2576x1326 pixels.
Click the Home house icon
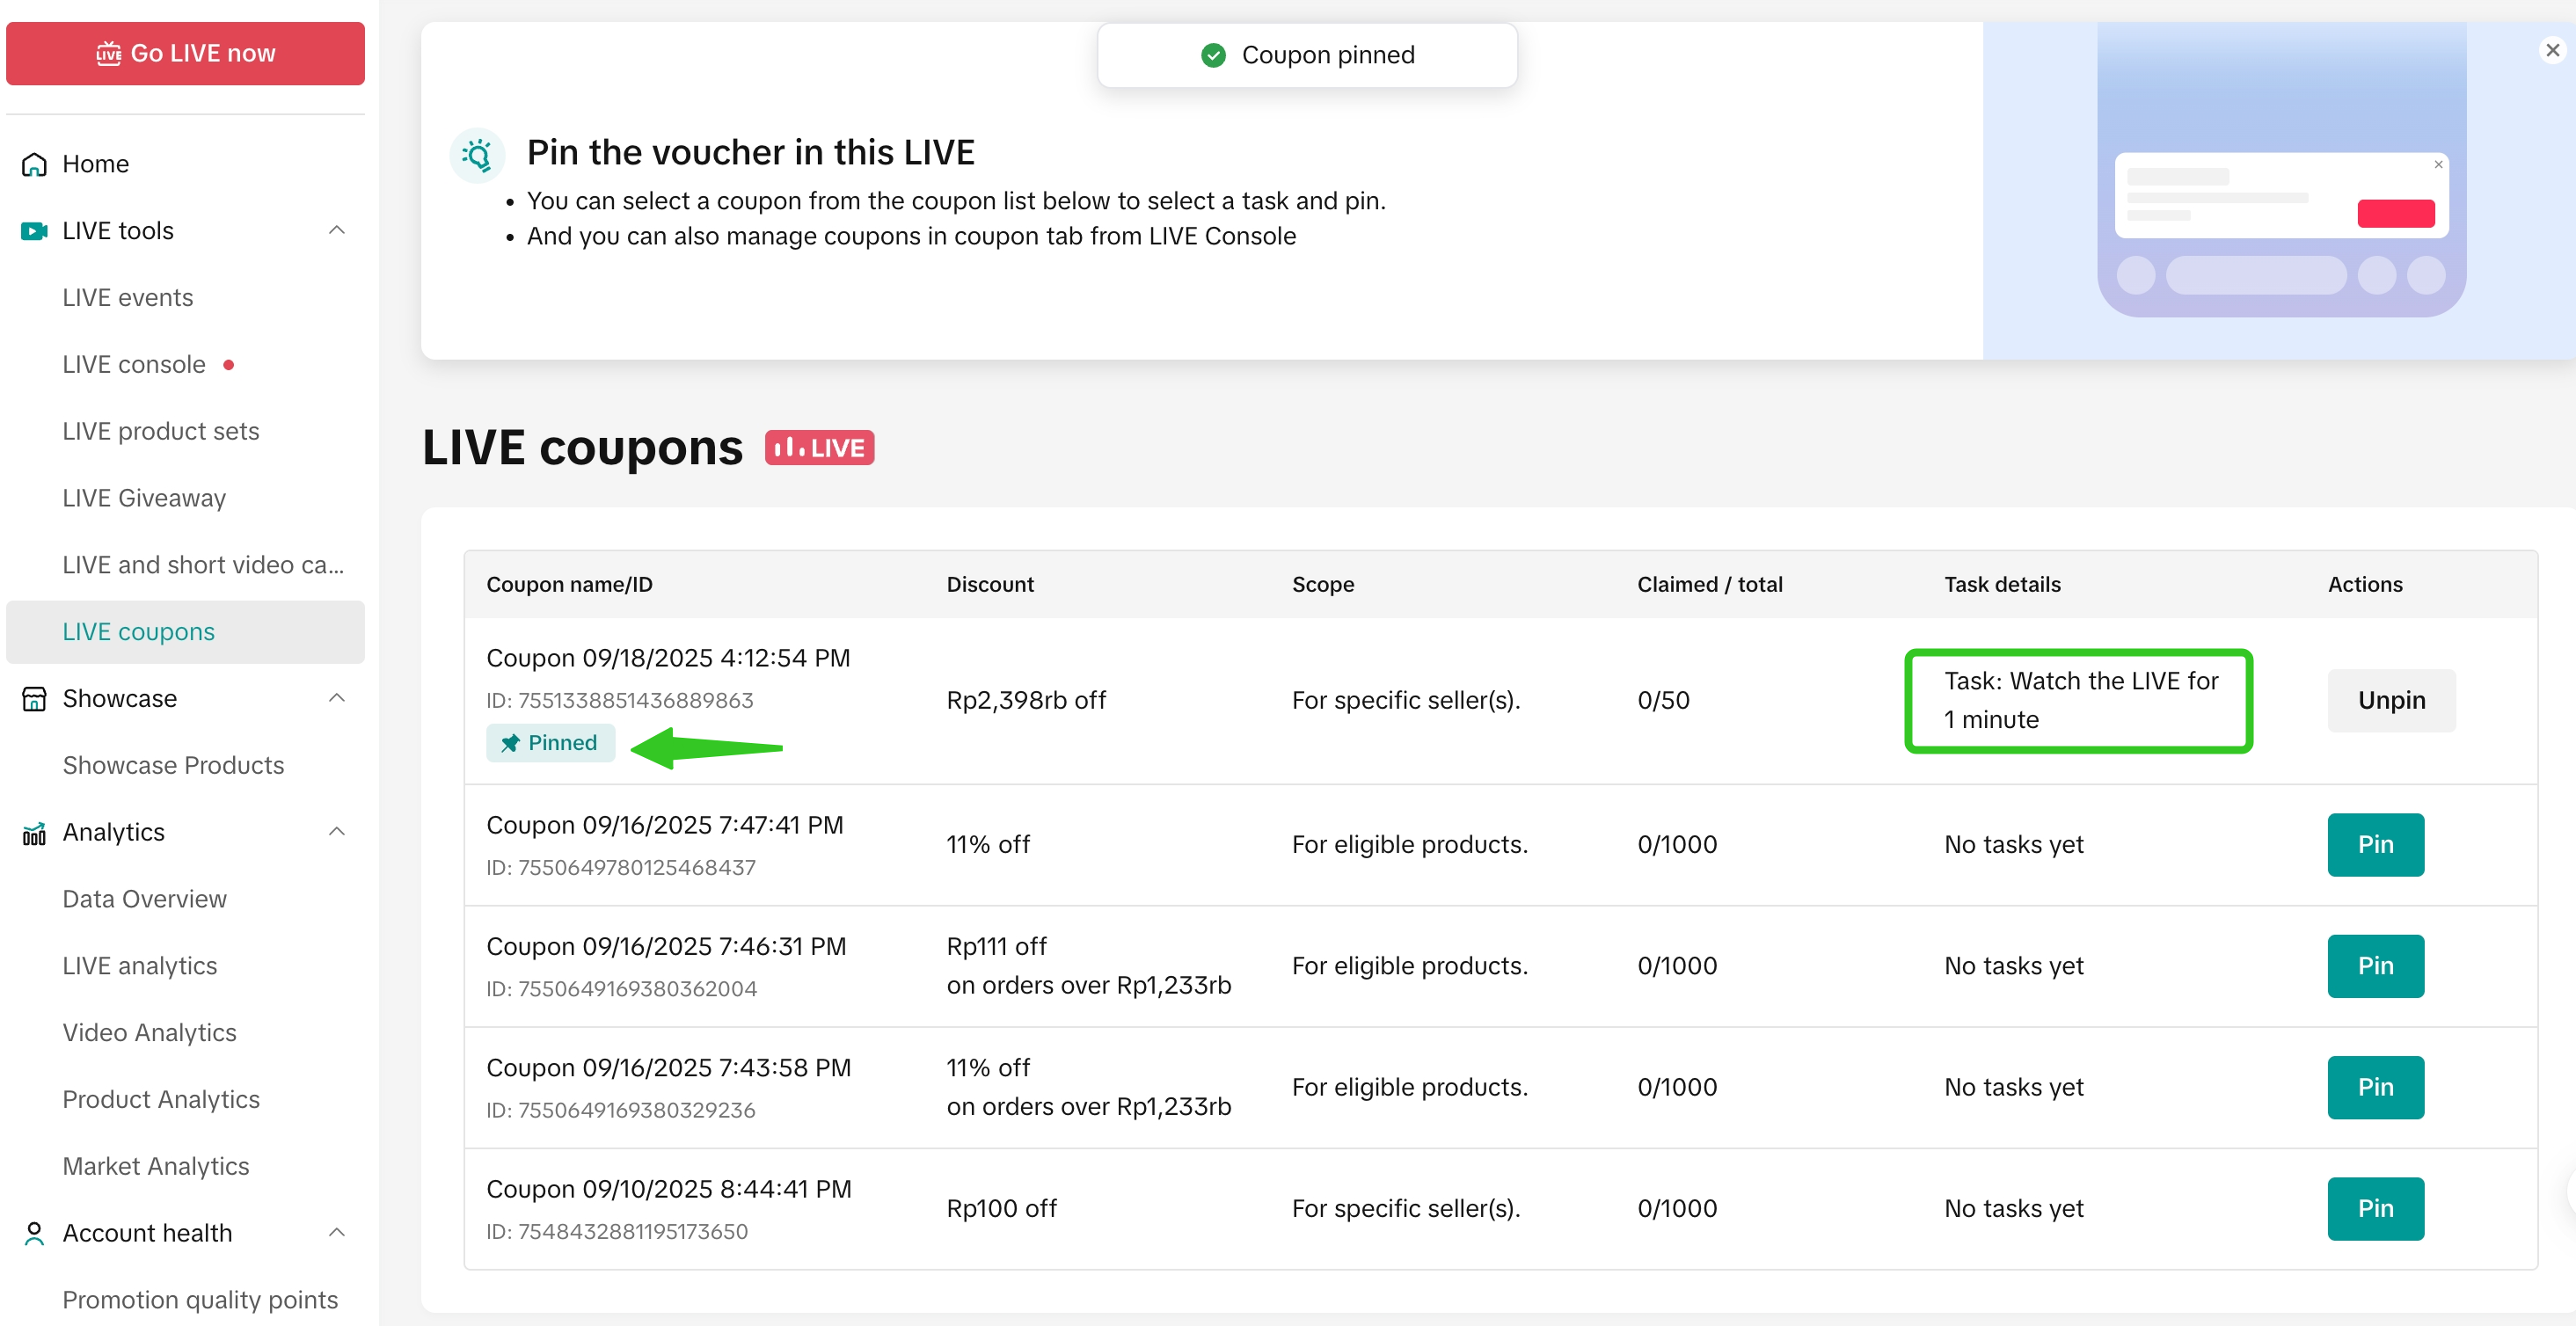34,164
